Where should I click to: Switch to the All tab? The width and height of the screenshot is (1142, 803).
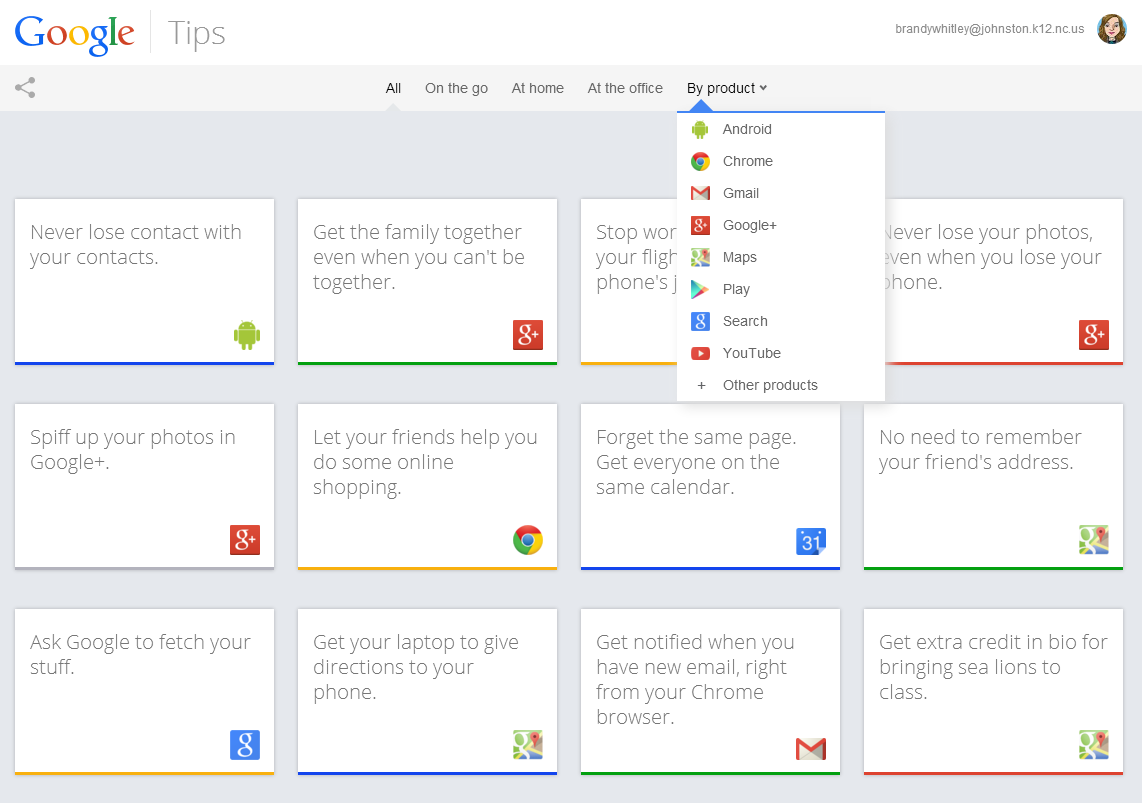(x=393, y=88)
